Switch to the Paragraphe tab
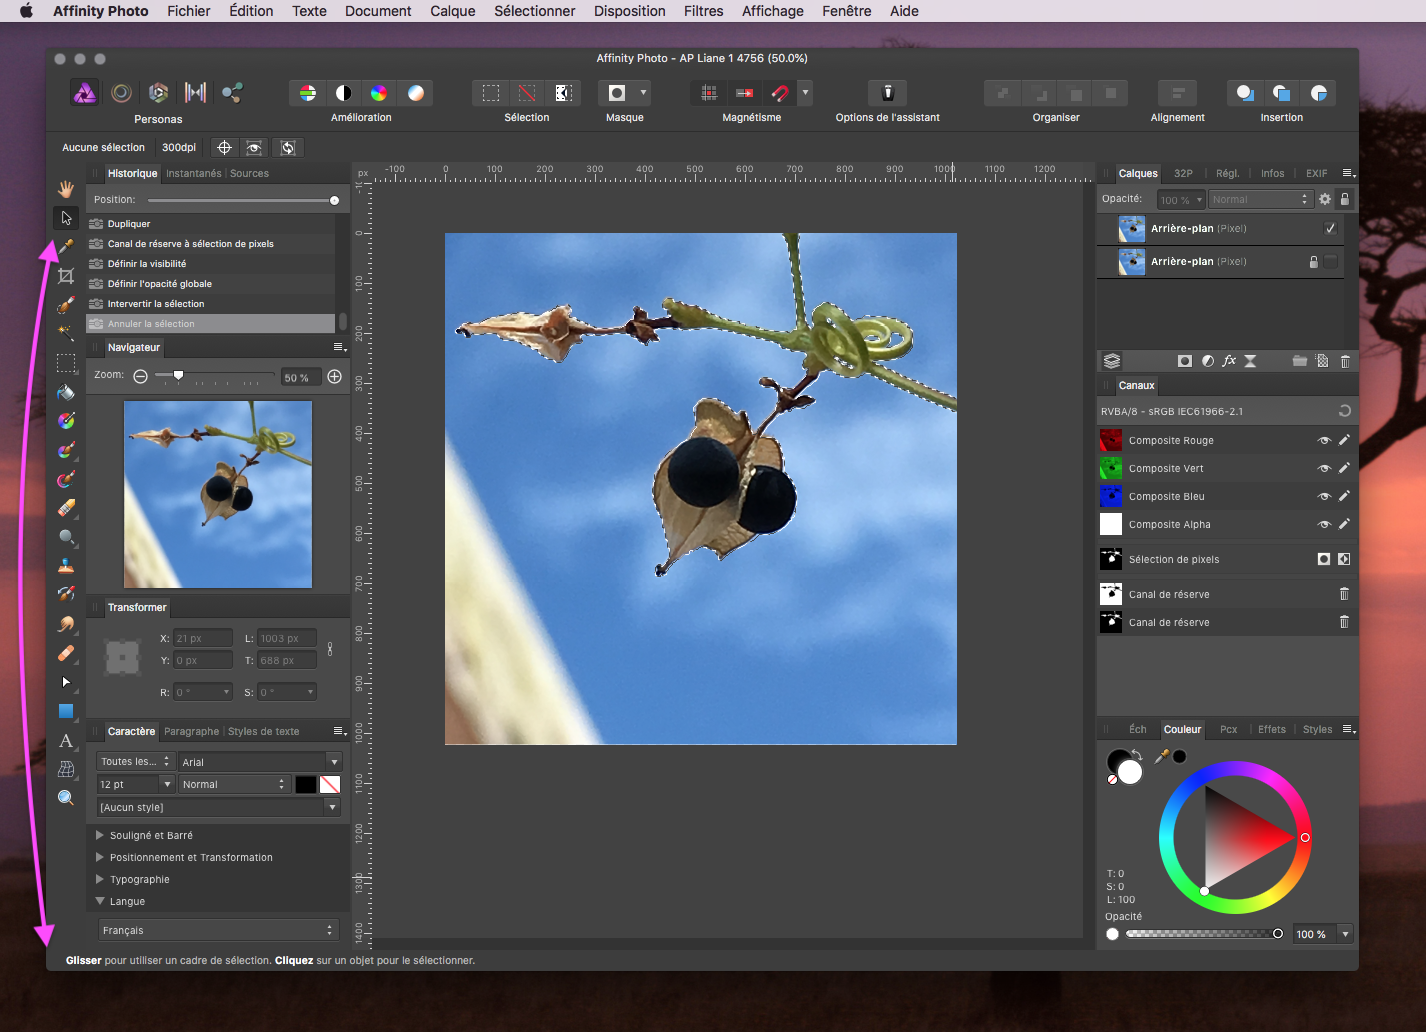 (x=191, y=732)
